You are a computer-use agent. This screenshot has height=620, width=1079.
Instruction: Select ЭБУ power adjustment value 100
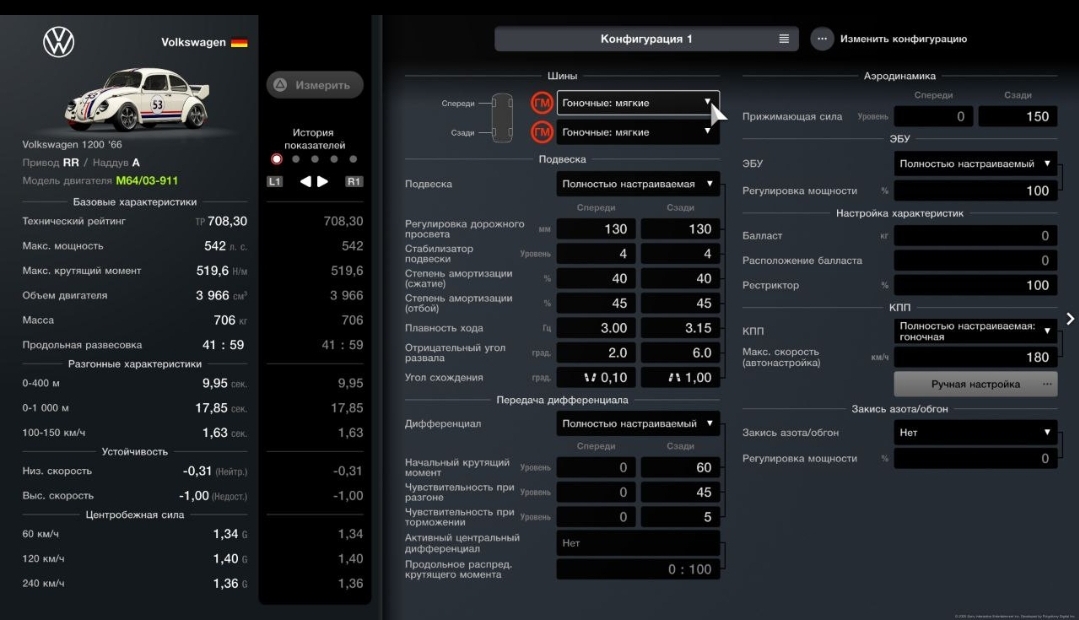coord(976,191)
